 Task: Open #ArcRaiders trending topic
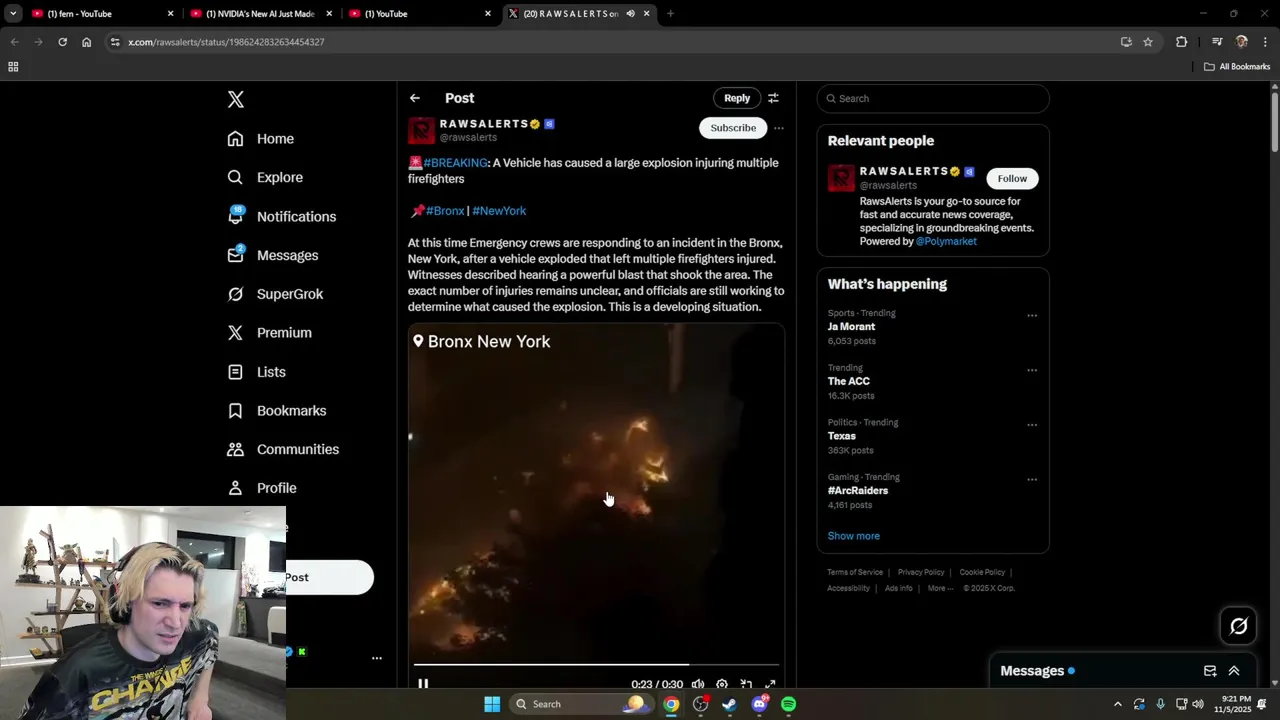[x=857, y=491]
